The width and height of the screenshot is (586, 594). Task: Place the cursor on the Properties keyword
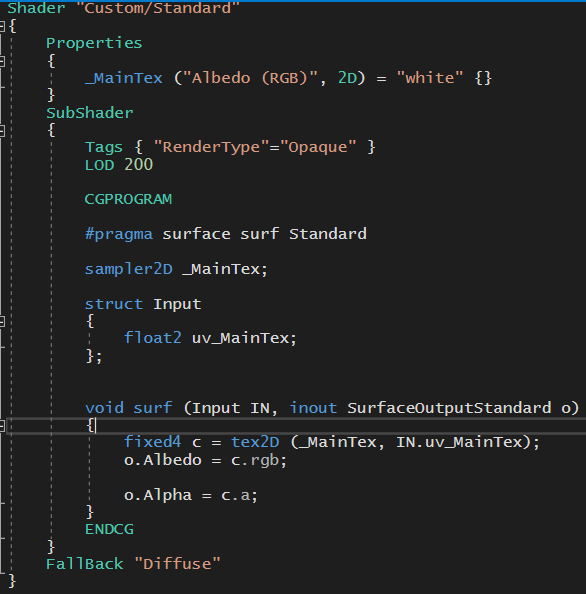coord(94,43)
